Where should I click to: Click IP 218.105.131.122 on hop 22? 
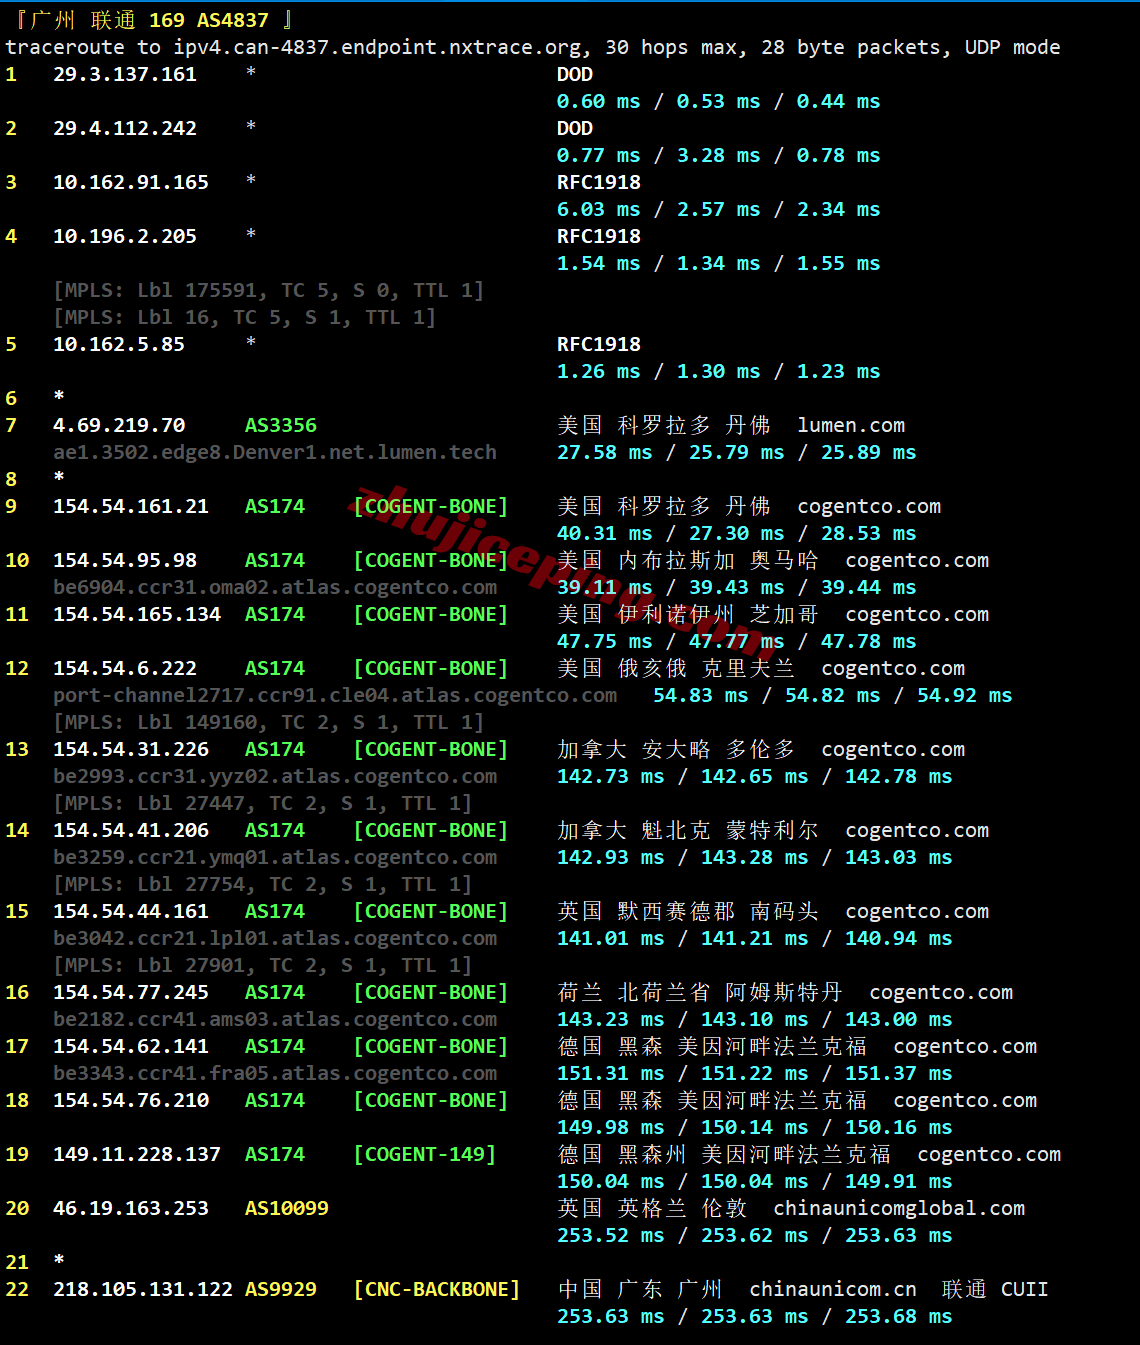coord(143,1289)
